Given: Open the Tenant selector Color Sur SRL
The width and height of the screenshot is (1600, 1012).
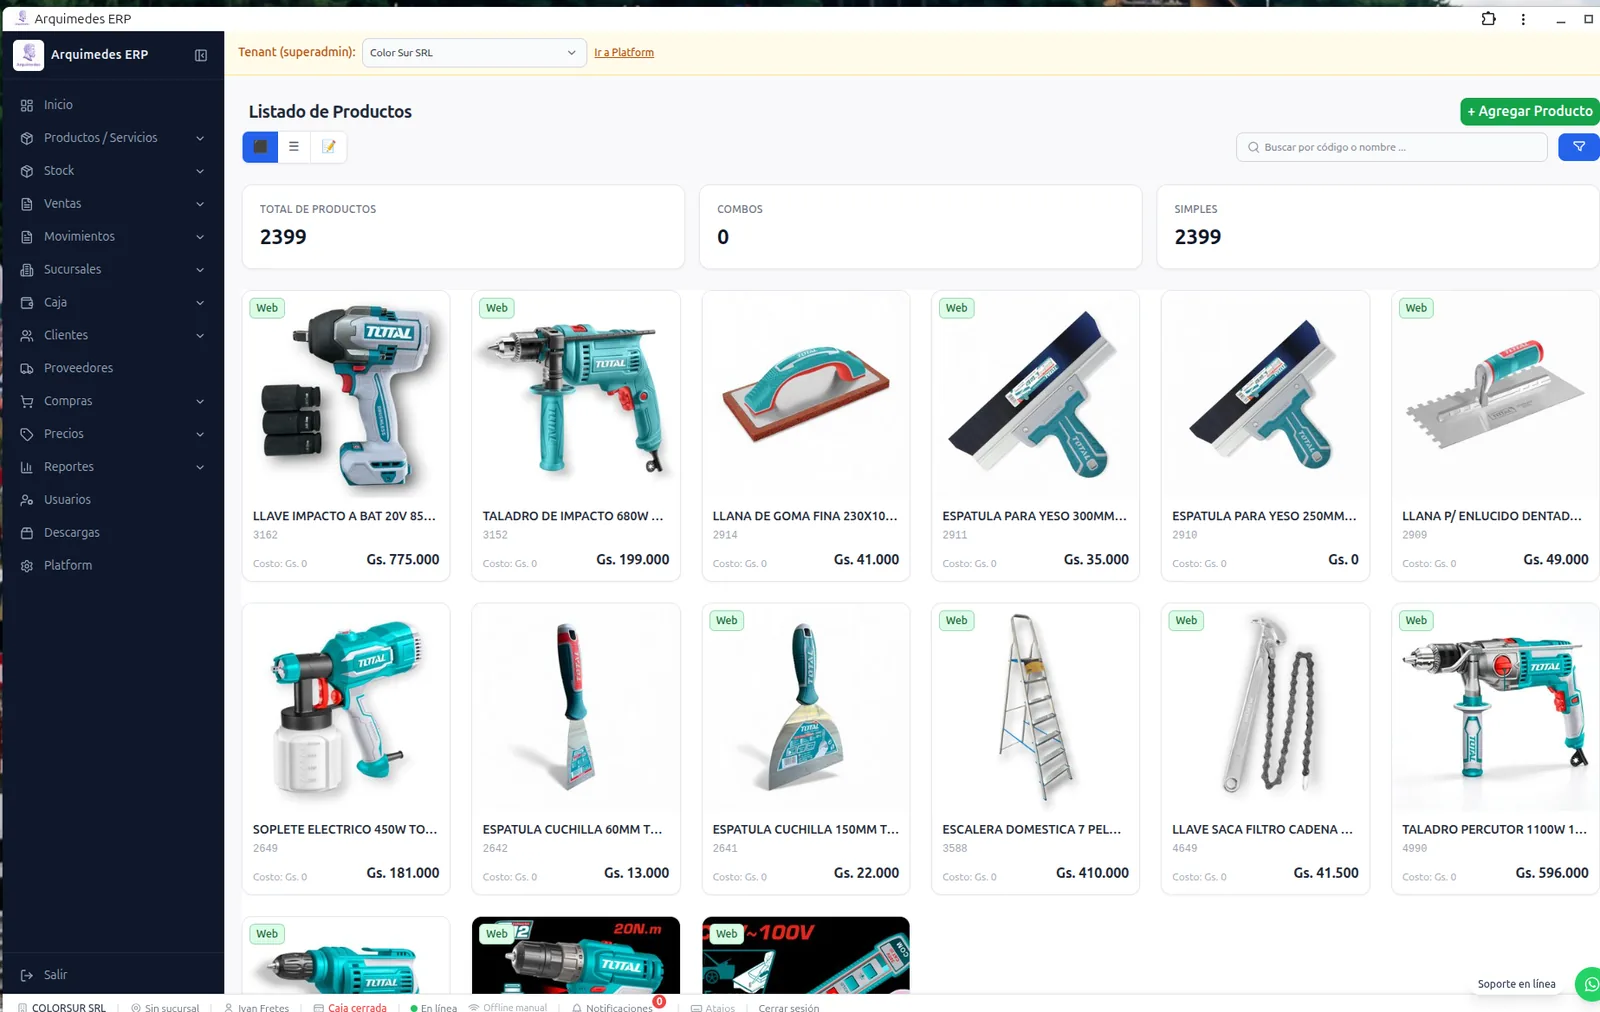Looking at the screenshot, I should [x=474, y=53].
